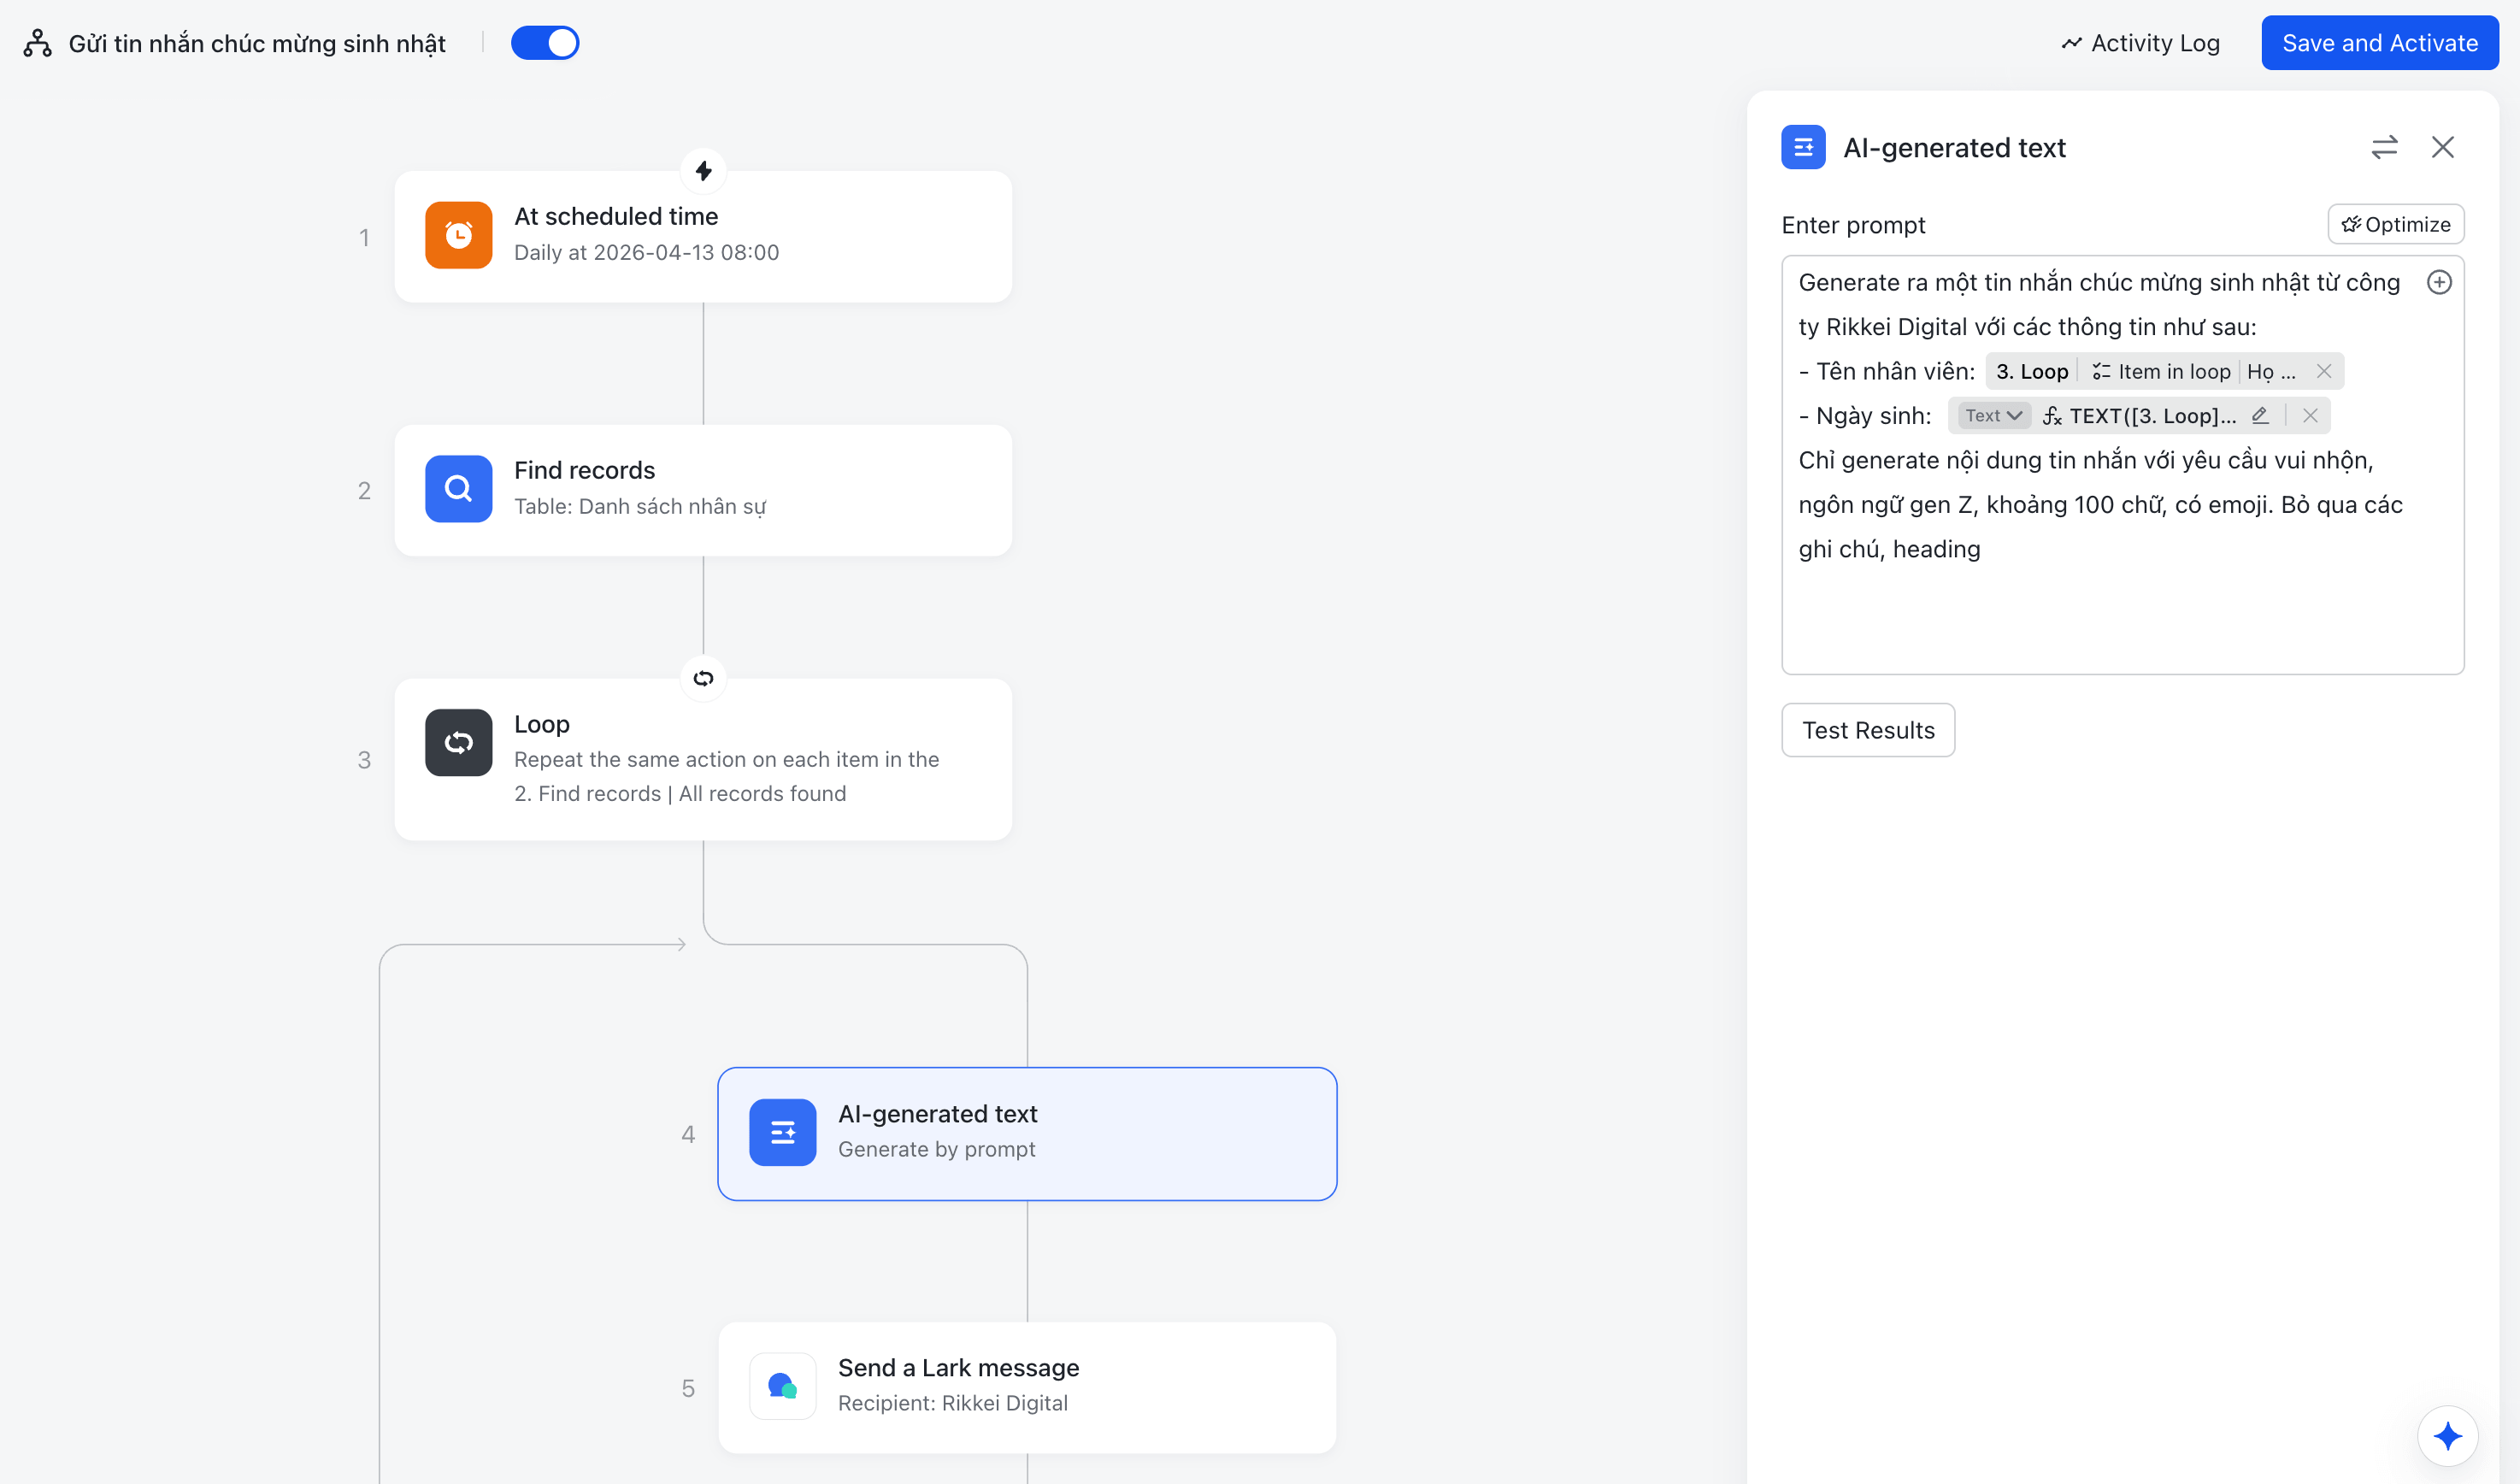The height and width of the screenshot is (1484, 2520).
Task: Click the workflow hierarchy icon beside the title
Action: 38,43
